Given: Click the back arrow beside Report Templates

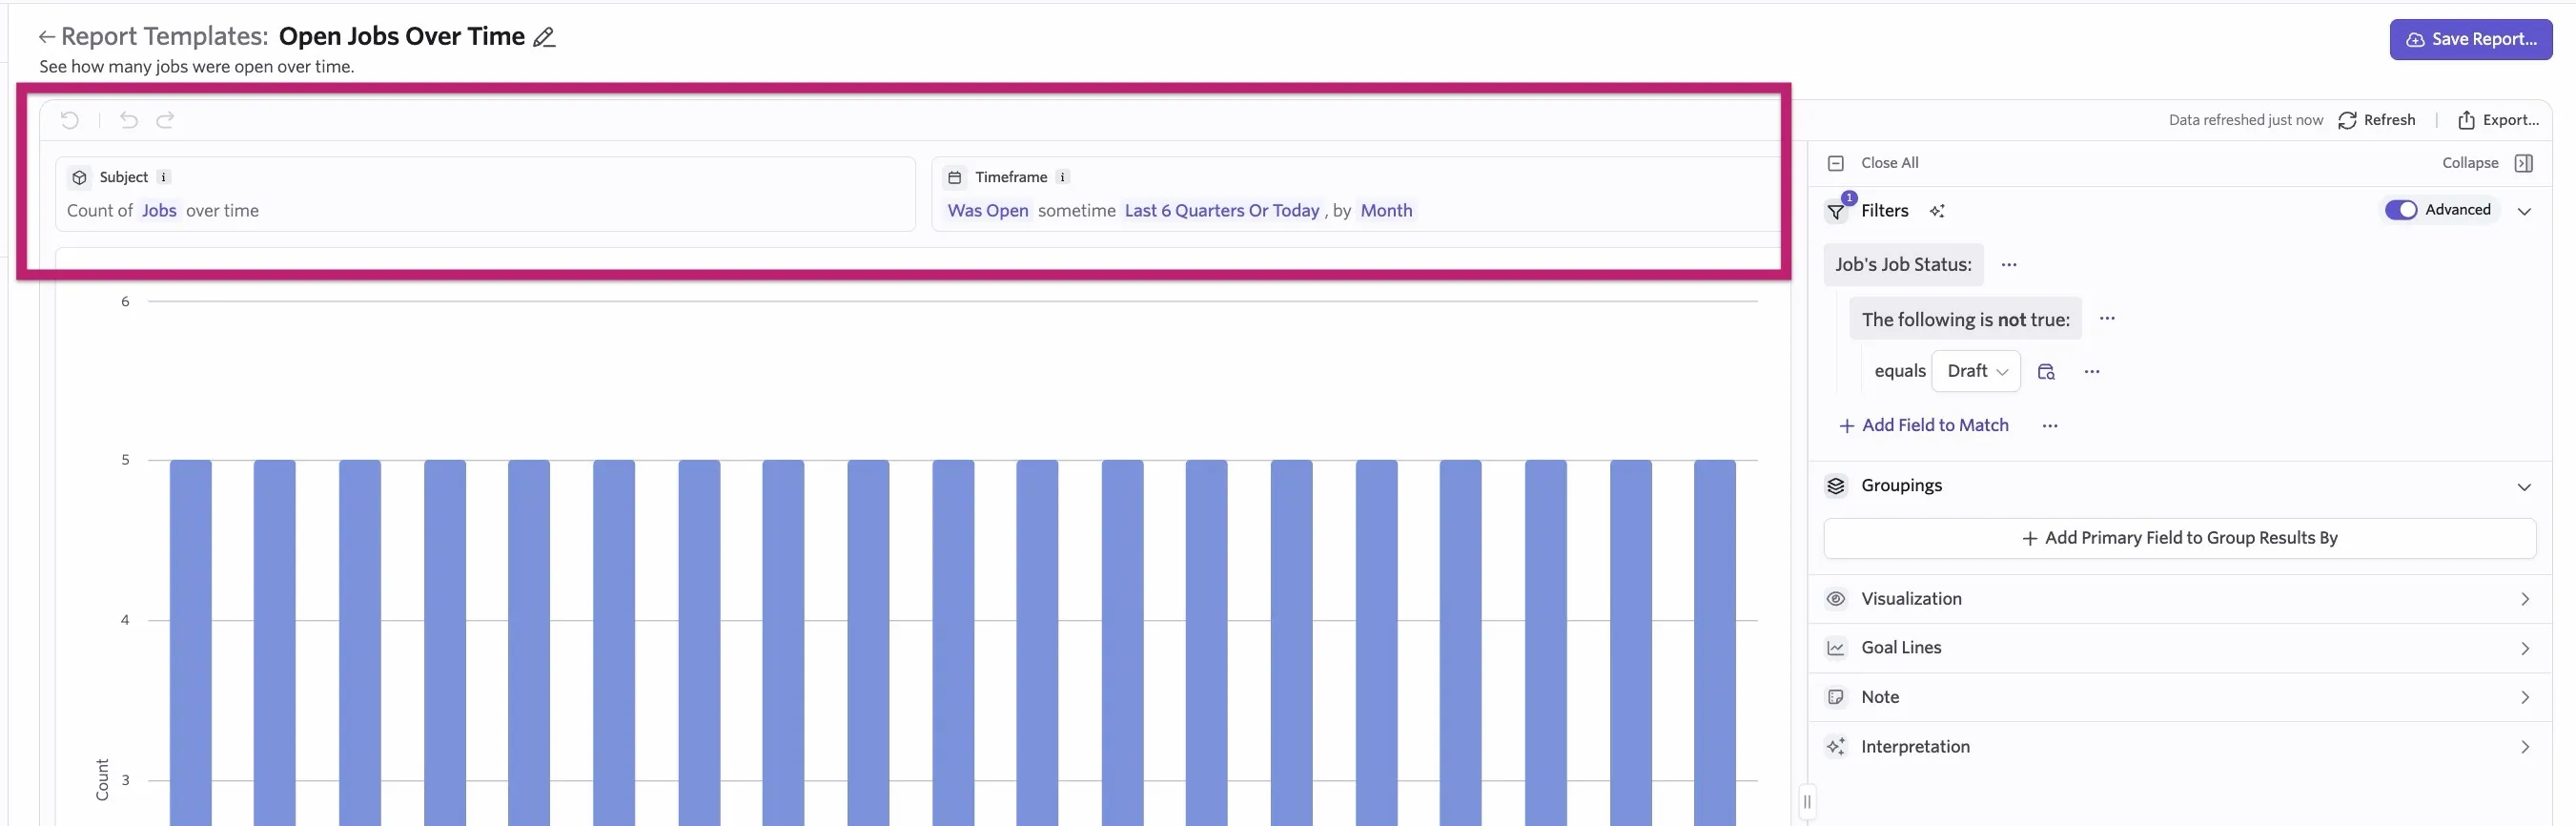Looking at the screenshot, I should click(46, 37).
